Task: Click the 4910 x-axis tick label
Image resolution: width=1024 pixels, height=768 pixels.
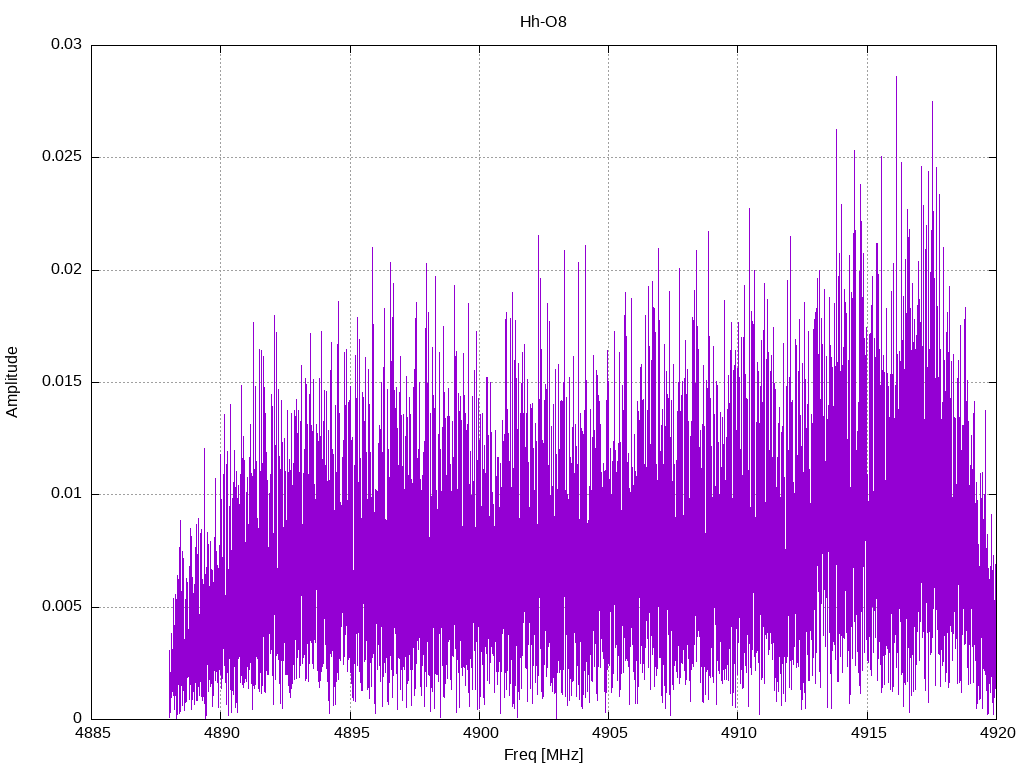Action: [x=739, y=733]
